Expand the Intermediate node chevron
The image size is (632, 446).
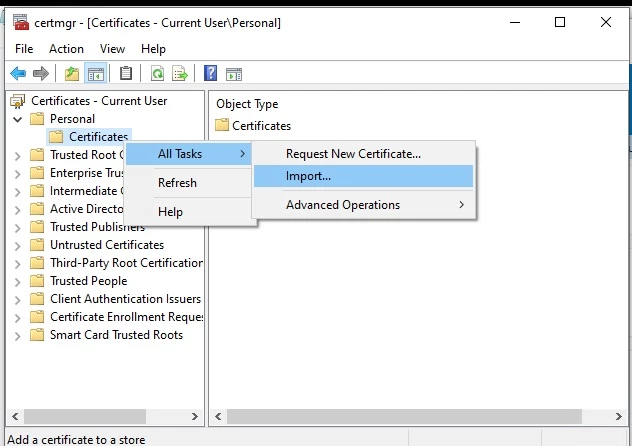pyautogui.click(x=17, y=191)
